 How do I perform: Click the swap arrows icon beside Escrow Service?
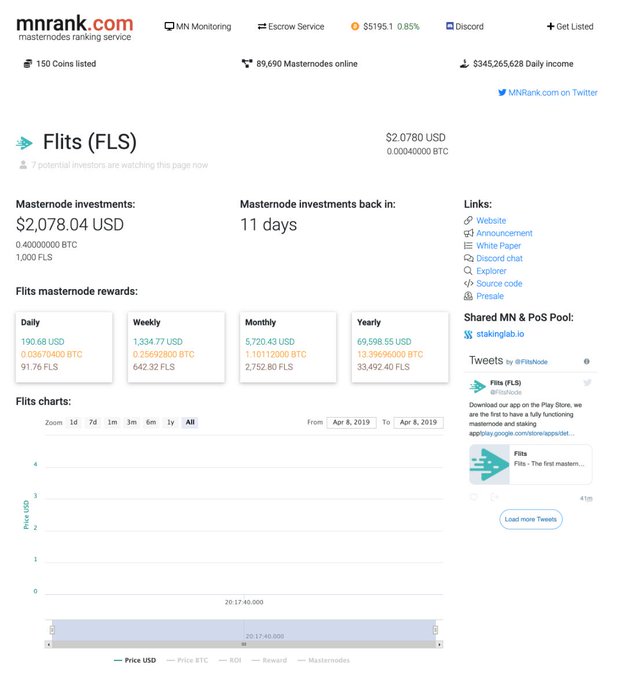point(262,26)
